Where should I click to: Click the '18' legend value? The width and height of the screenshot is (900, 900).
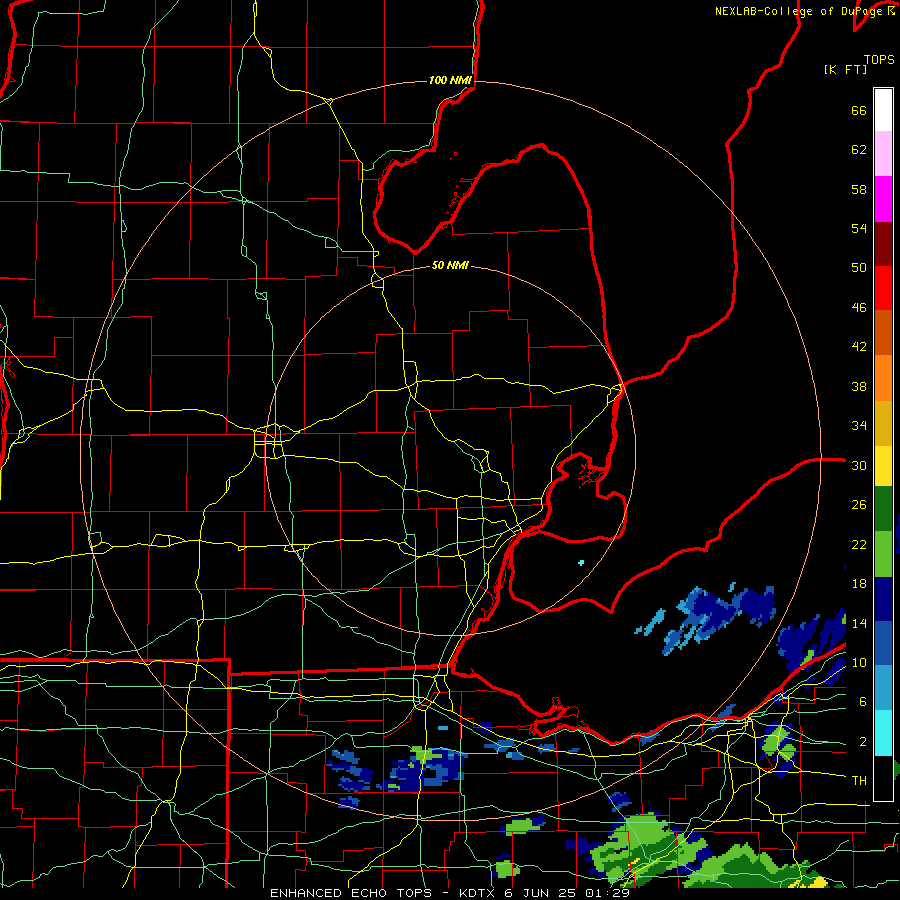(x=859, y=584)
